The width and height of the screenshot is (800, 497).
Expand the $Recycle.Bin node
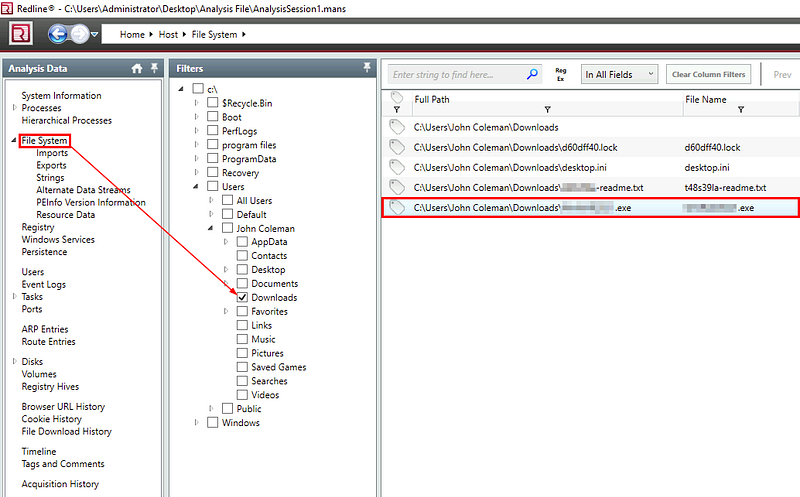(196, 103)
